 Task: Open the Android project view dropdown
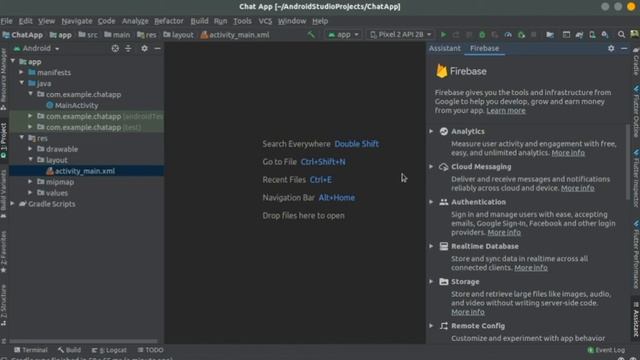(37, 48)
